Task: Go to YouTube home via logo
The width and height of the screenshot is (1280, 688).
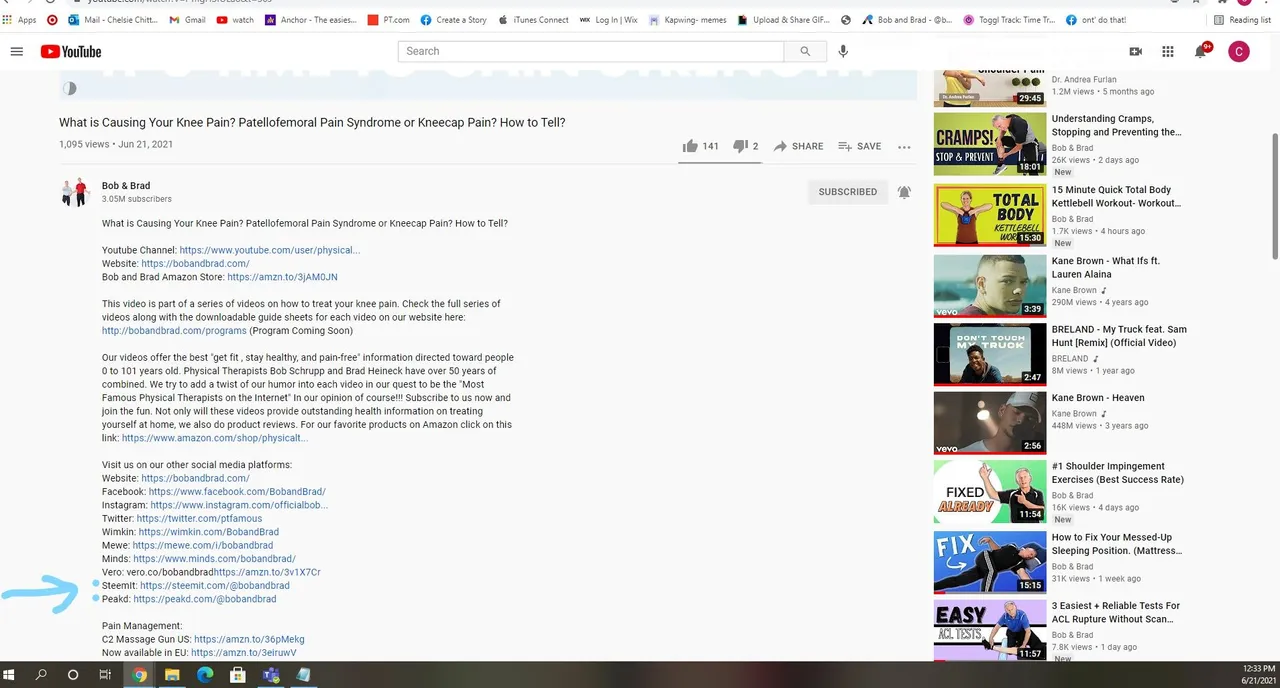Action: [71, 51]
